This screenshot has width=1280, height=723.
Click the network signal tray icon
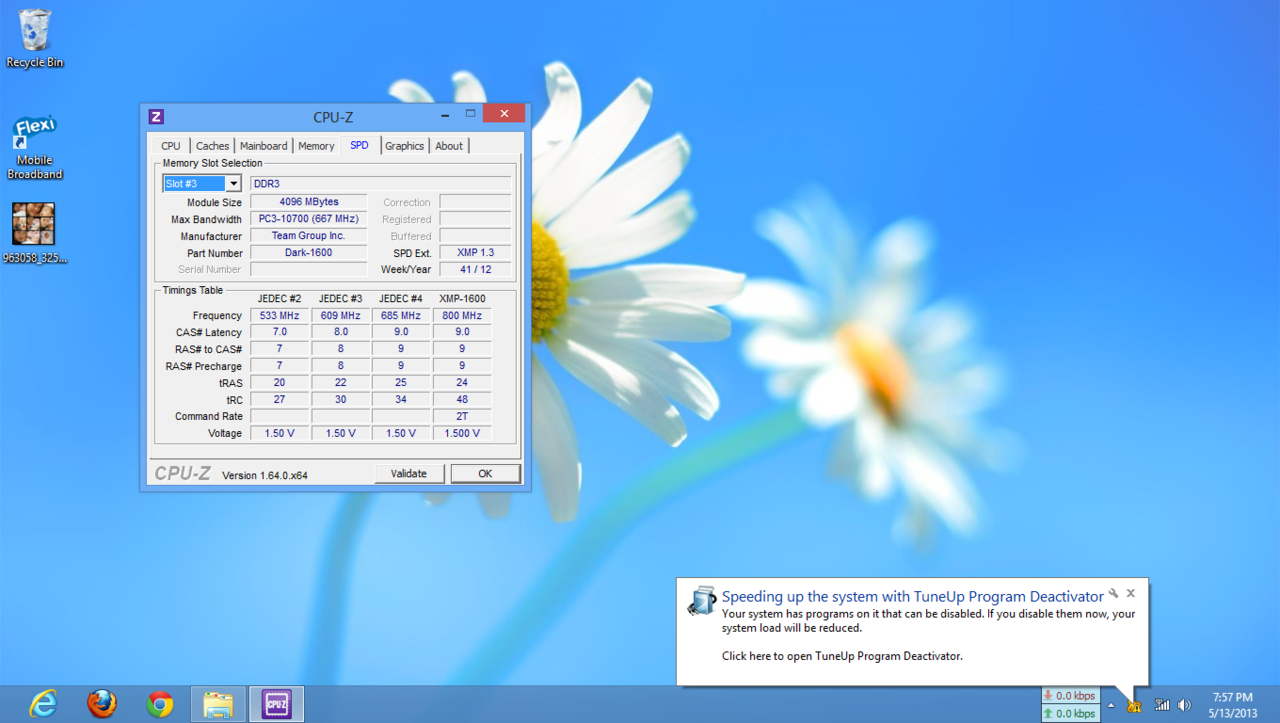click(1162, 705)
